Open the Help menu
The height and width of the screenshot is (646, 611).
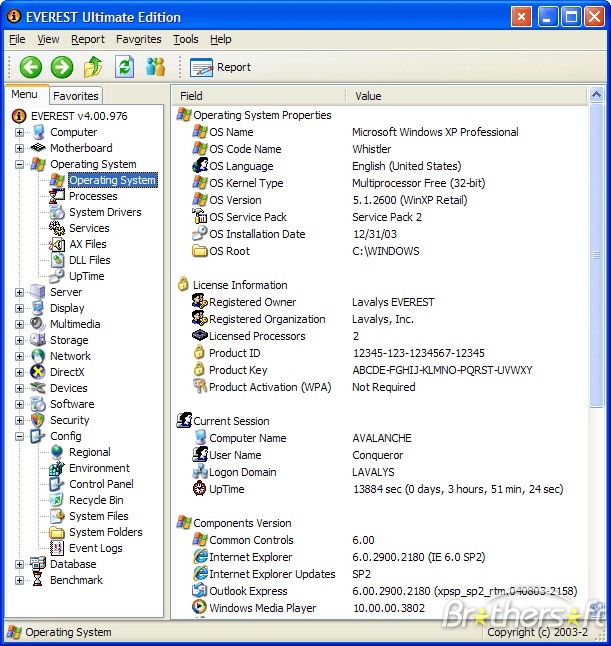tap(220, 39)
